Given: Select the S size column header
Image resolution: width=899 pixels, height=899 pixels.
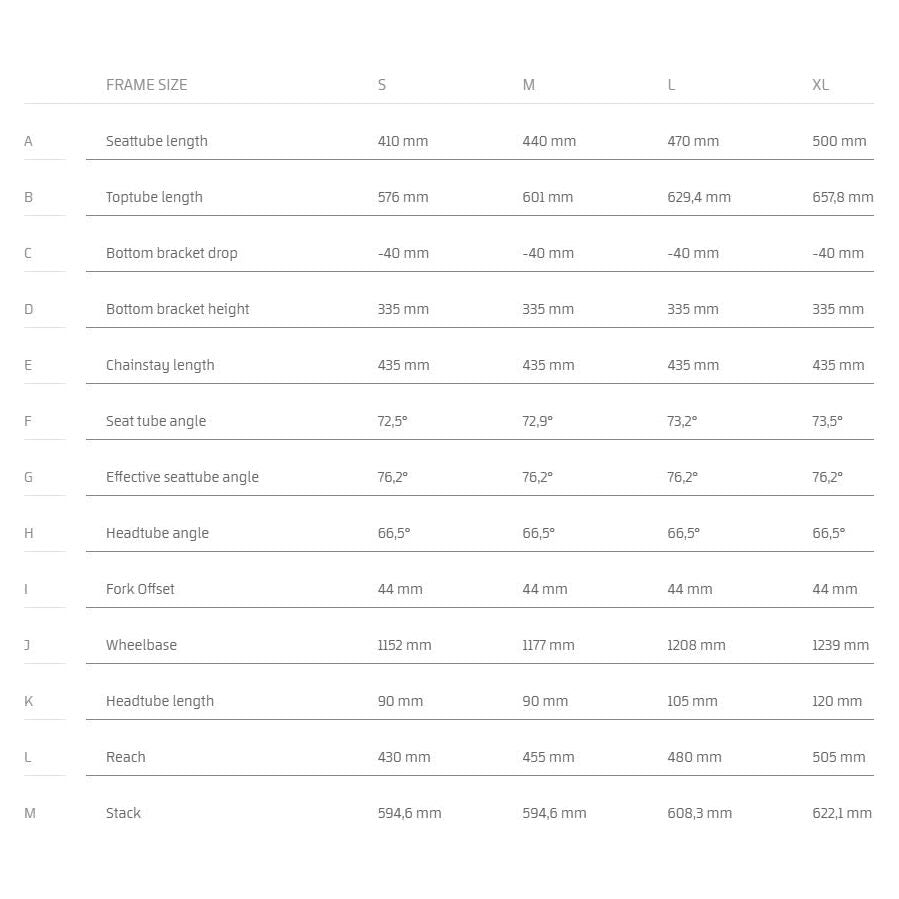Looking at the screenshot, I should pyautogui.click(x=382, y=85).
